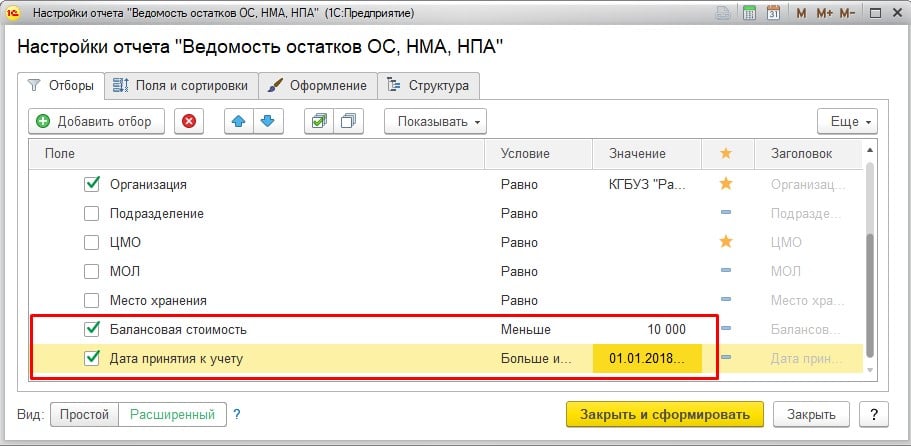The height and width of the screenshot is (446, 911).
Task: Click the uncheck all filters icon
Action: click(348, 122)
